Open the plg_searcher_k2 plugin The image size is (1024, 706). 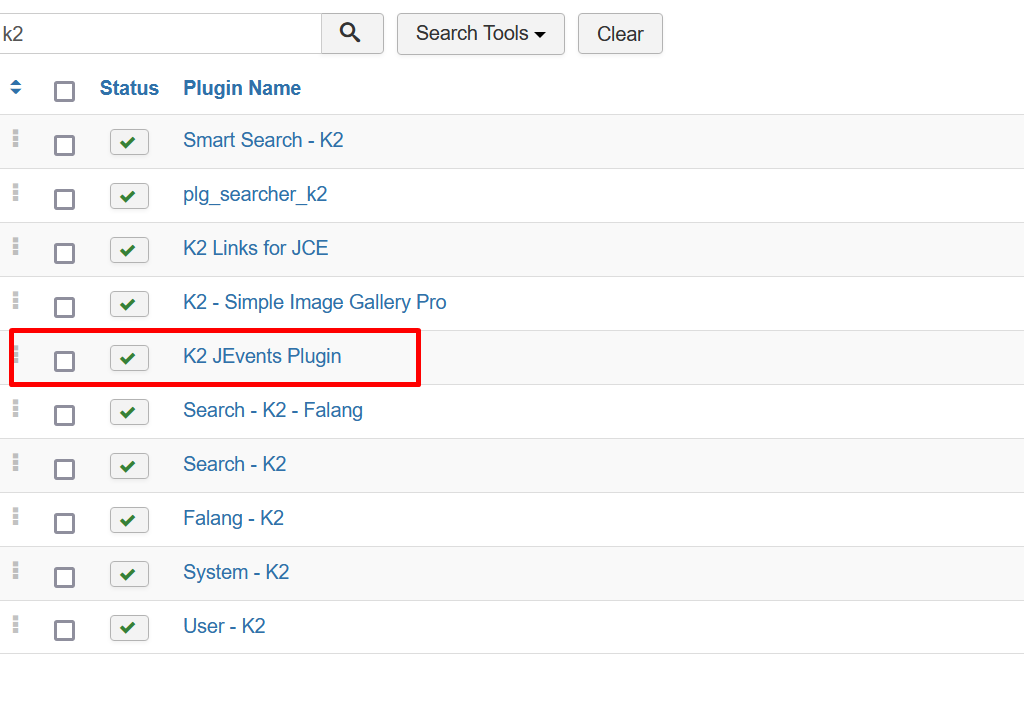tap(255, 194)
